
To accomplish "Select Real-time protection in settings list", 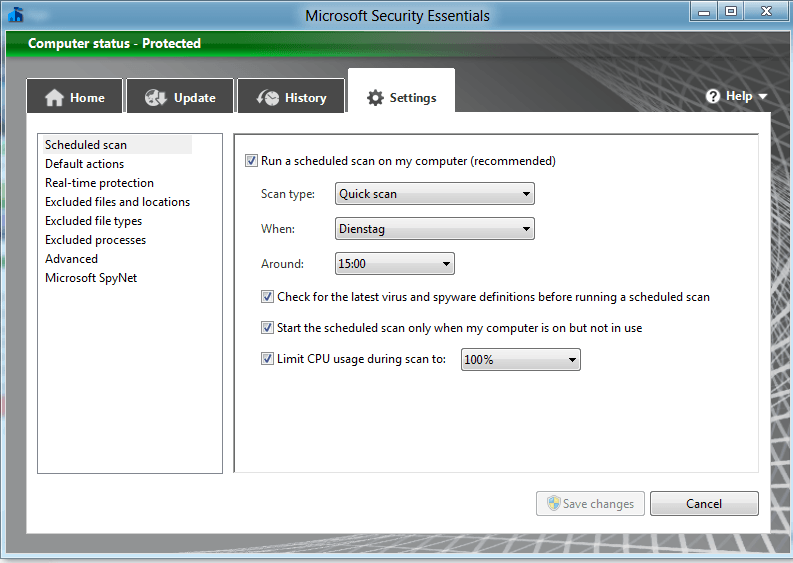I will pyautogui.click(x=99, y=183).
